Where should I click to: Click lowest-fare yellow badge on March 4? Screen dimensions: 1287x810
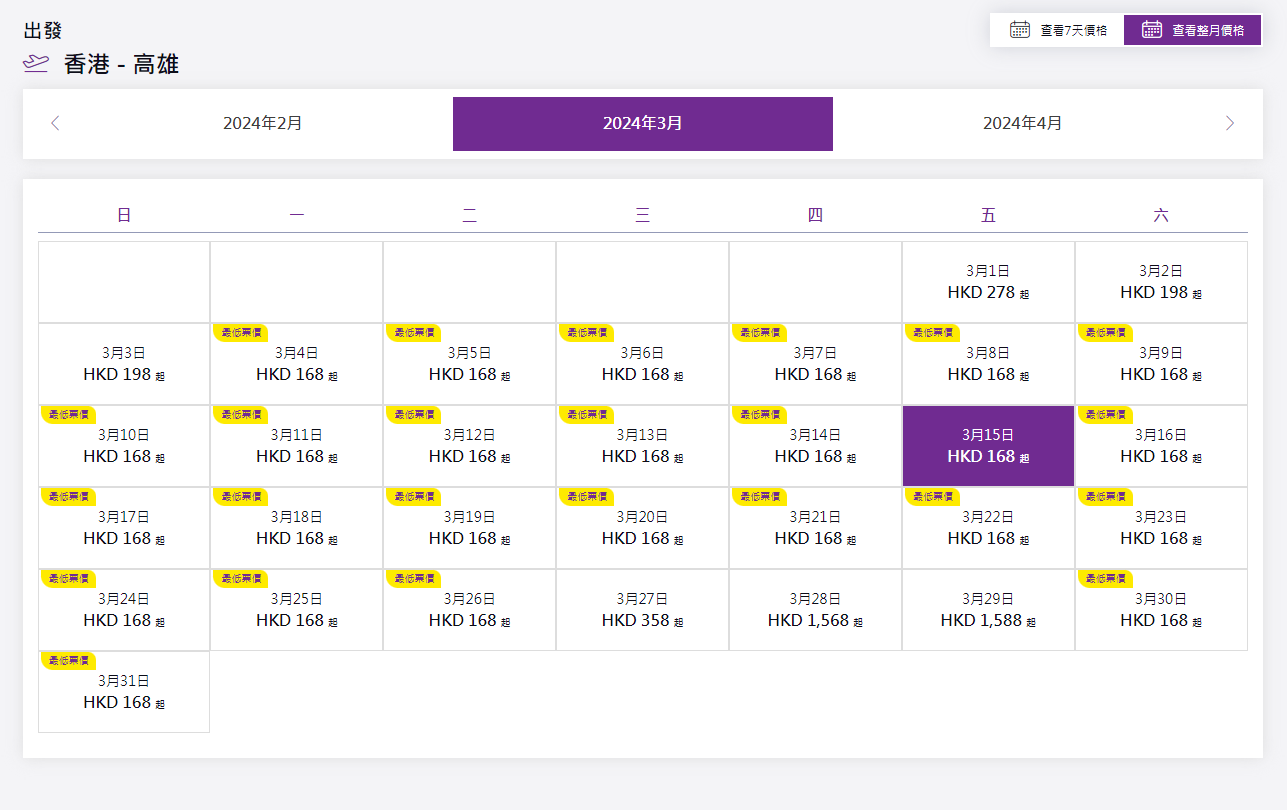point(240,332)
